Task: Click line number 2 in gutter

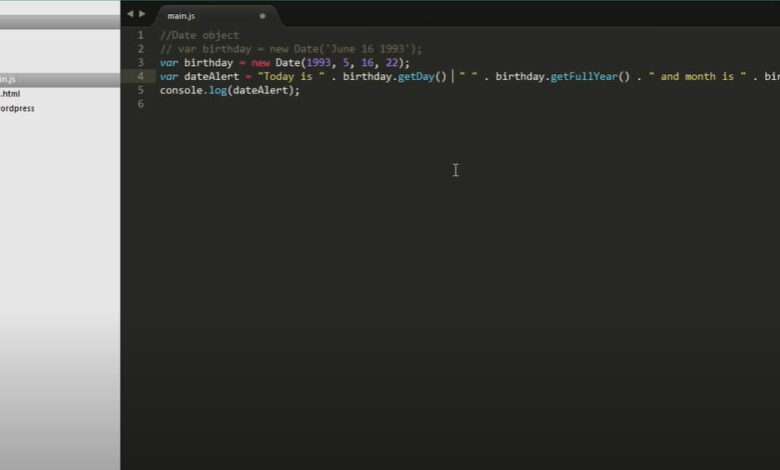Action: tap(140, 49)
